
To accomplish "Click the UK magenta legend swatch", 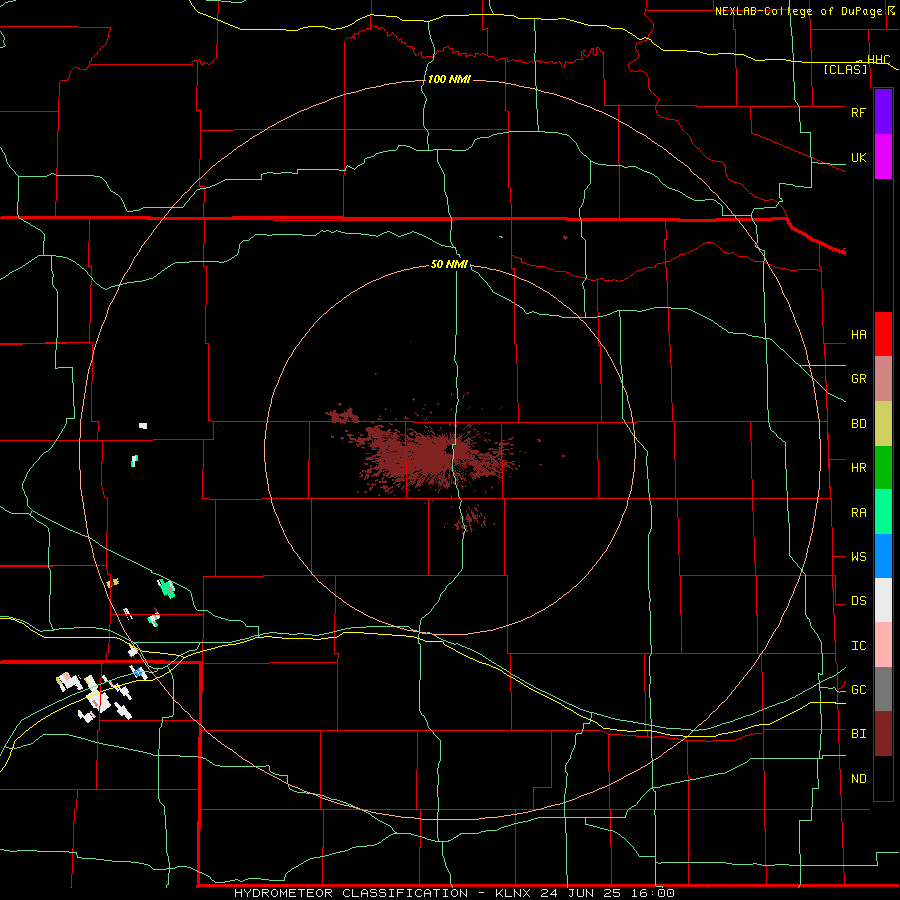I will pos(883,157).
